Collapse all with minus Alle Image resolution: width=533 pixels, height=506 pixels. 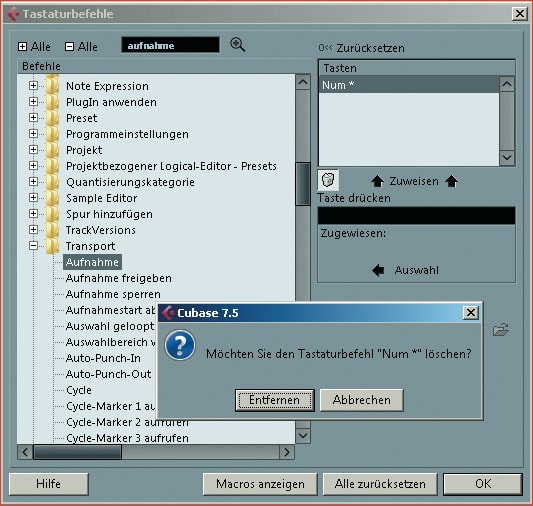coord(81,47)
